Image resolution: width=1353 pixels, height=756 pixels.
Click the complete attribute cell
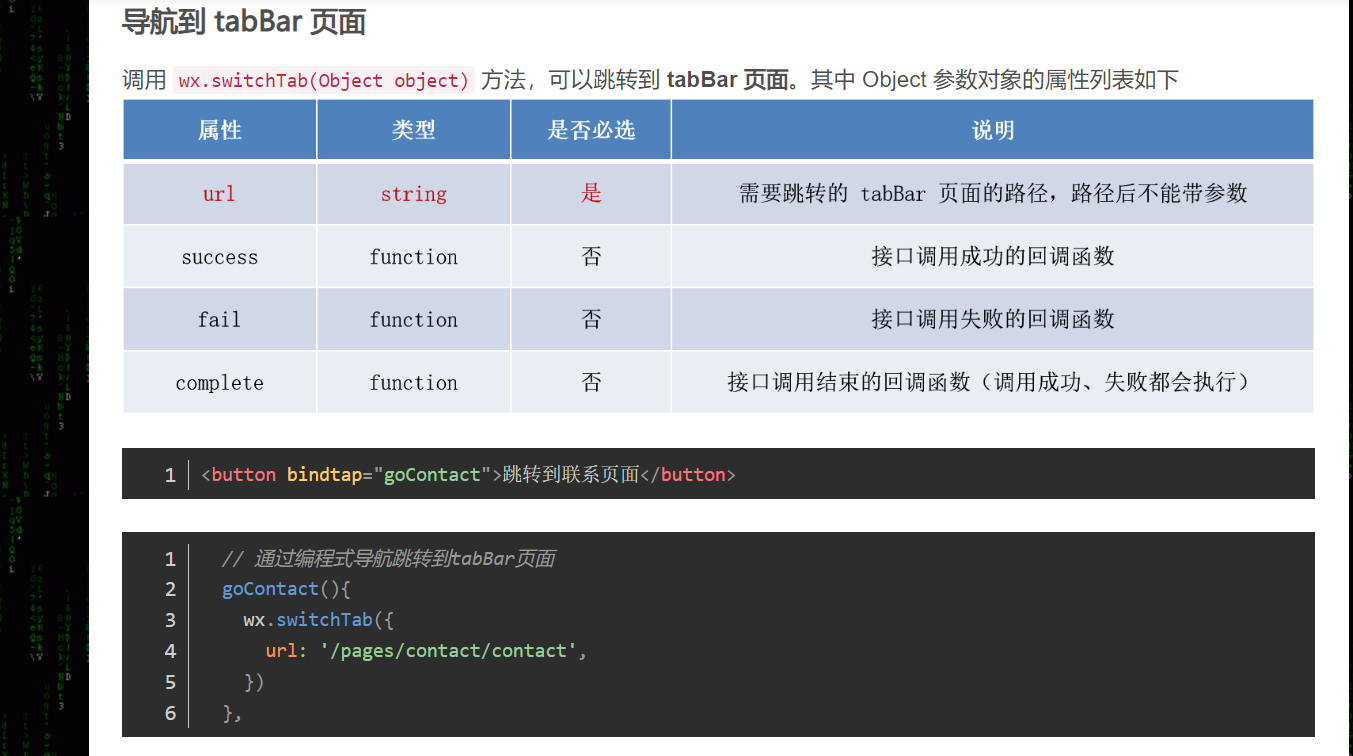point(220,383)
